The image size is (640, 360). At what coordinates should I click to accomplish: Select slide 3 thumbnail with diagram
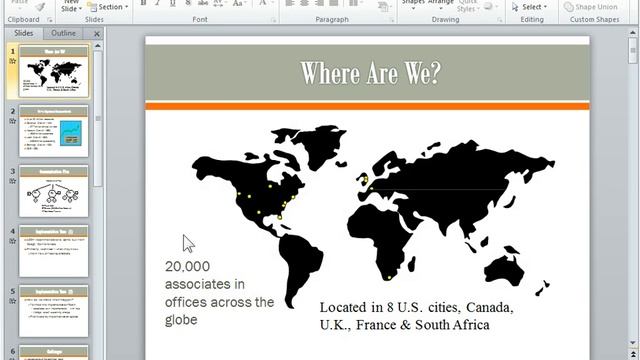pyautogui.click(x=53, y=191)
